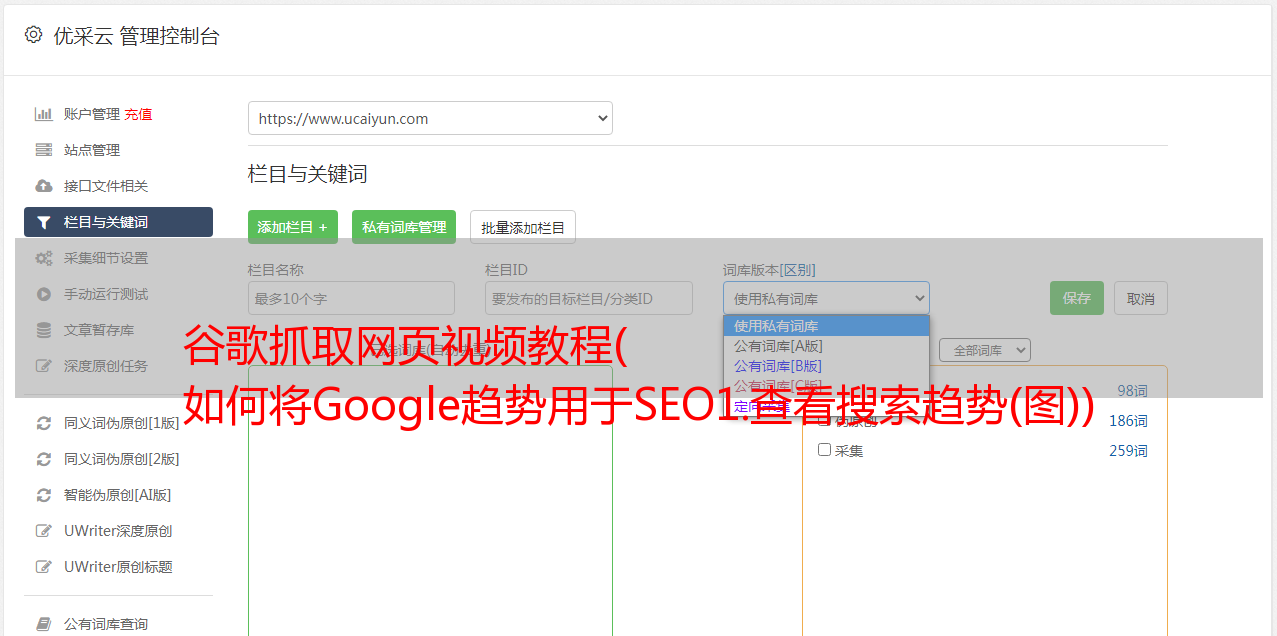This screenshot has width=1277, height=636.
Task: Click the refresh icon for 同义词伪原创[2版]
Action: (x=44, y=459)
